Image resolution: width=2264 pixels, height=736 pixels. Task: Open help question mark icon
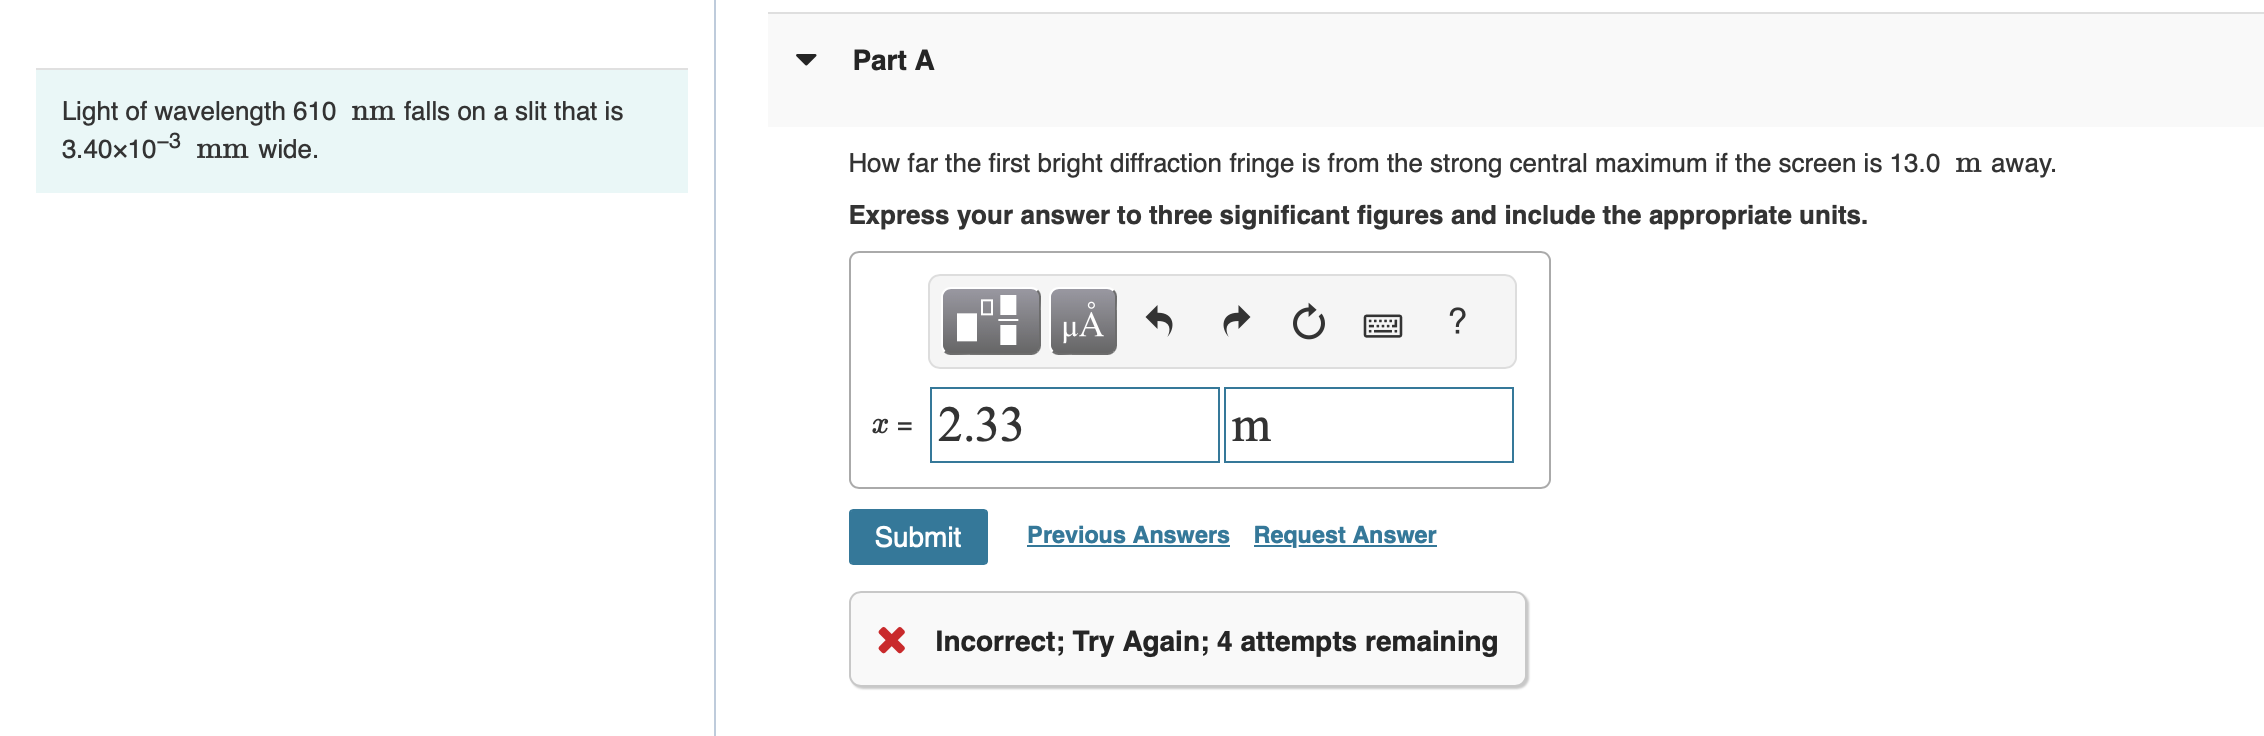tap(1457, 321)
